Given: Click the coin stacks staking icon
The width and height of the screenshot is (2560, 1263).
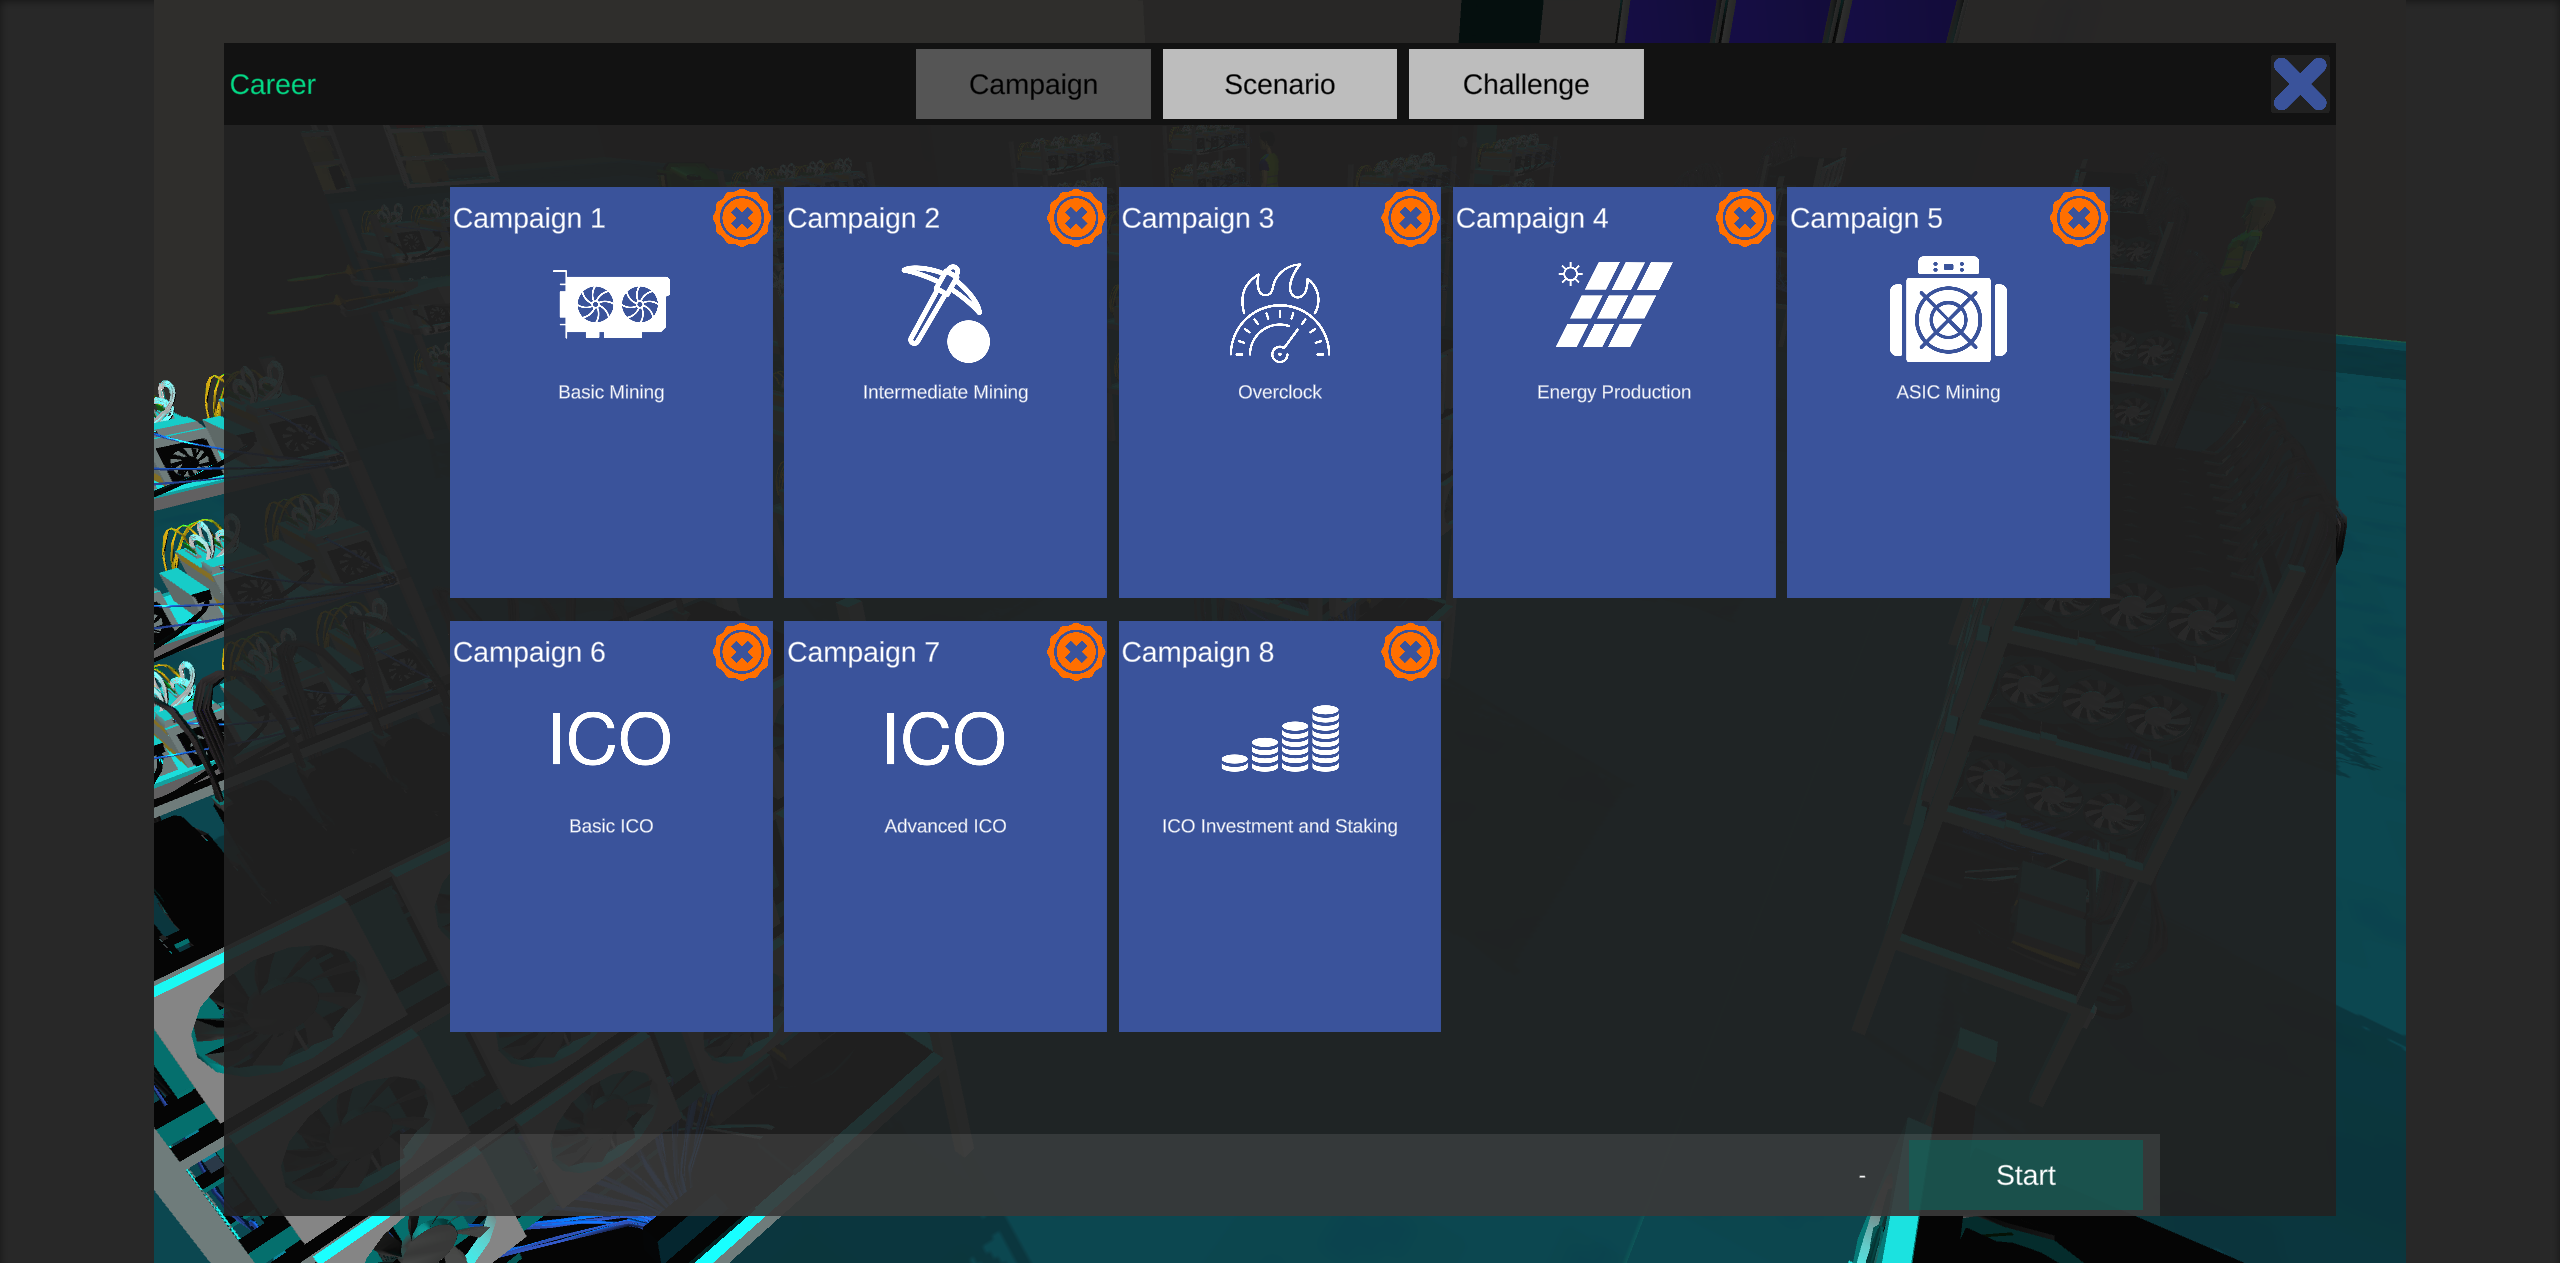Looking at the screenshot, I should point(1280,739).
